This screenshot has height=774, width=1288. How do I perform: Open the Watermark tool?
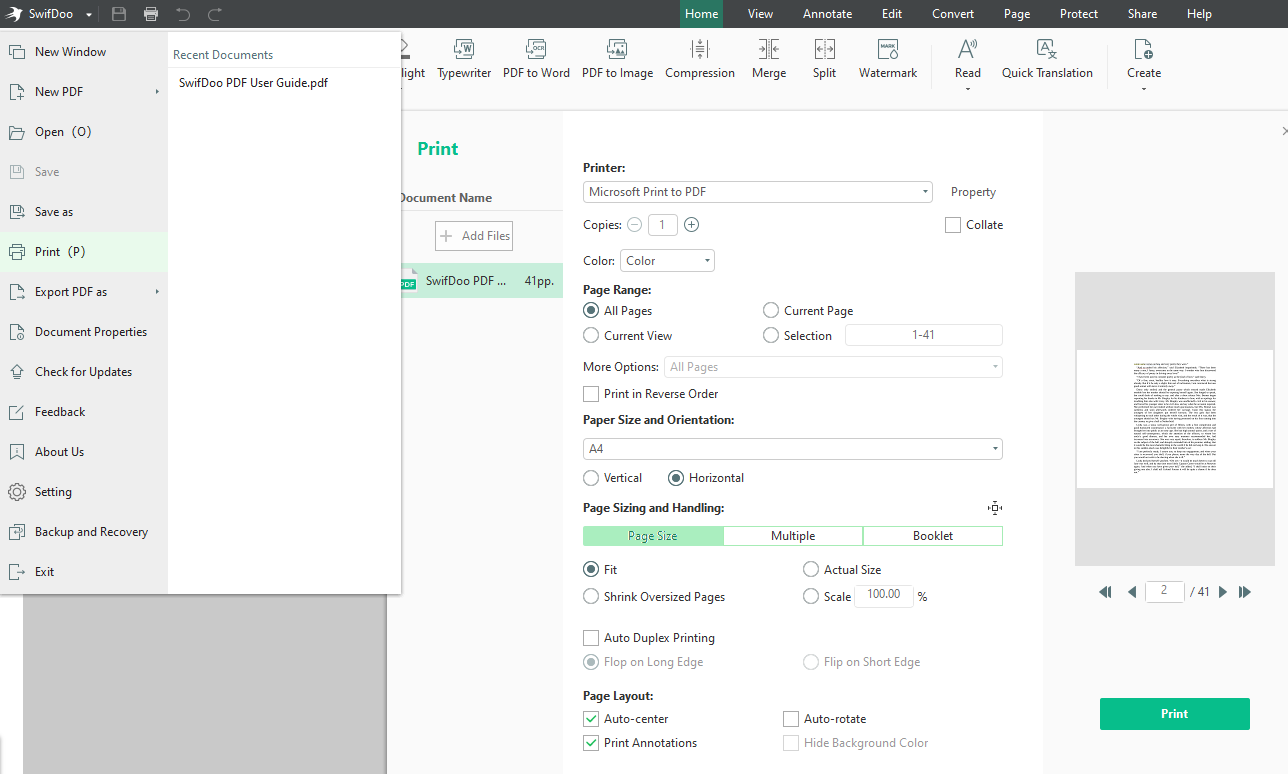(888, 60)
